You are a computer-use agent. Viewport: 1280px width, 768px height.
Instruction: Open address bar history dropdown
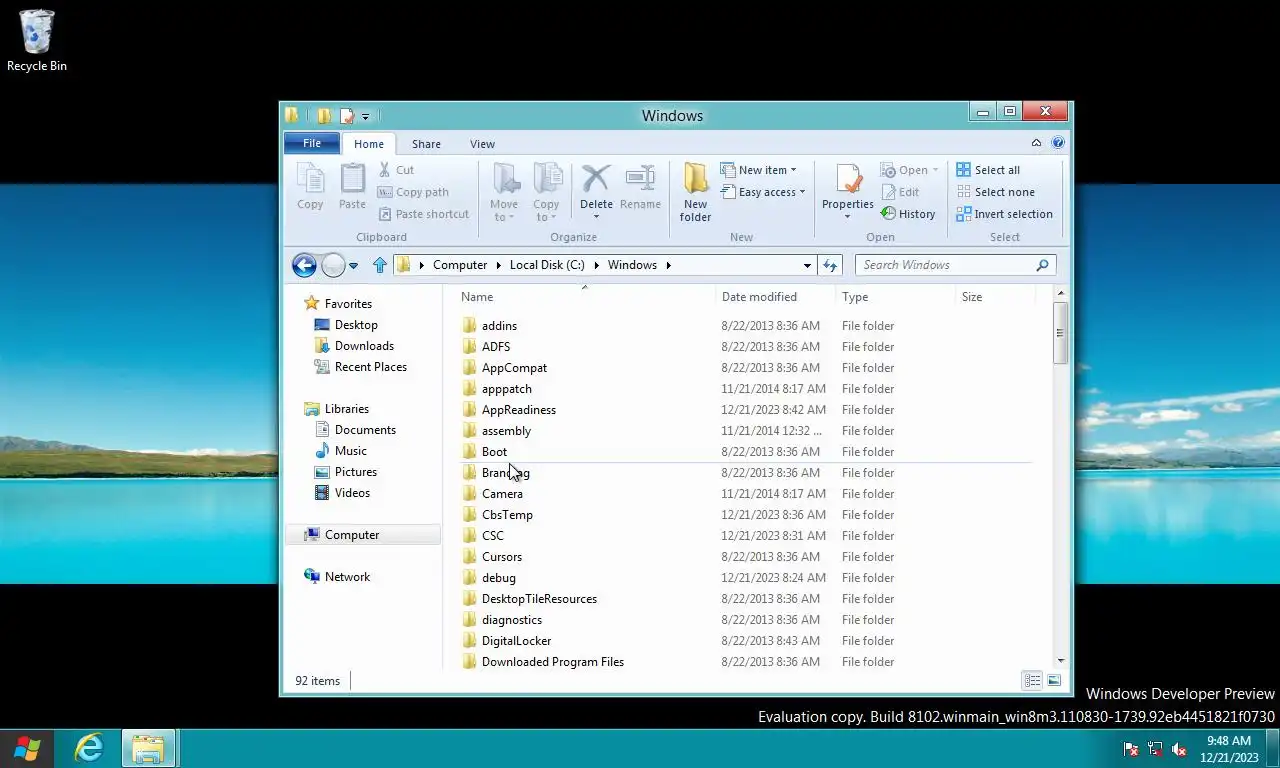click(807, 265)
